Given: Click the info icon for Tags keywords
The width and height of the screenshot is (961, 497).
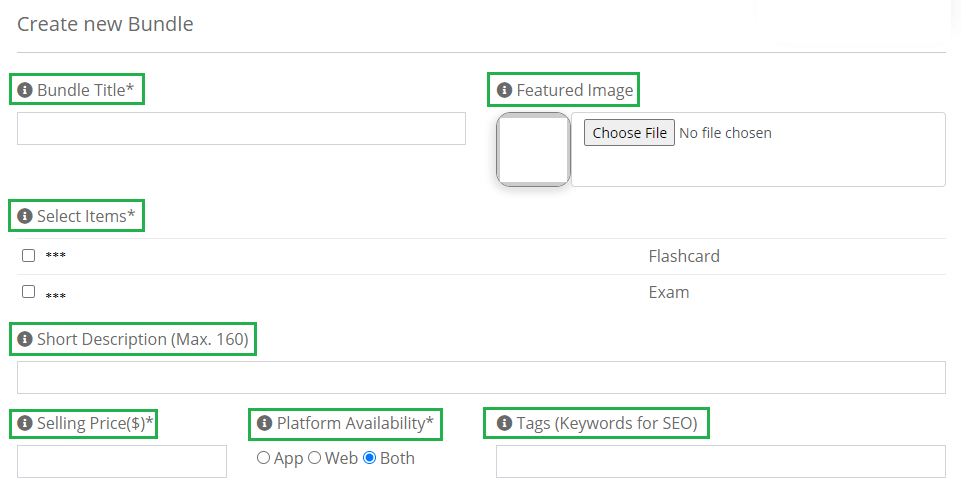Looking at the screenshot, I should 504,423.
